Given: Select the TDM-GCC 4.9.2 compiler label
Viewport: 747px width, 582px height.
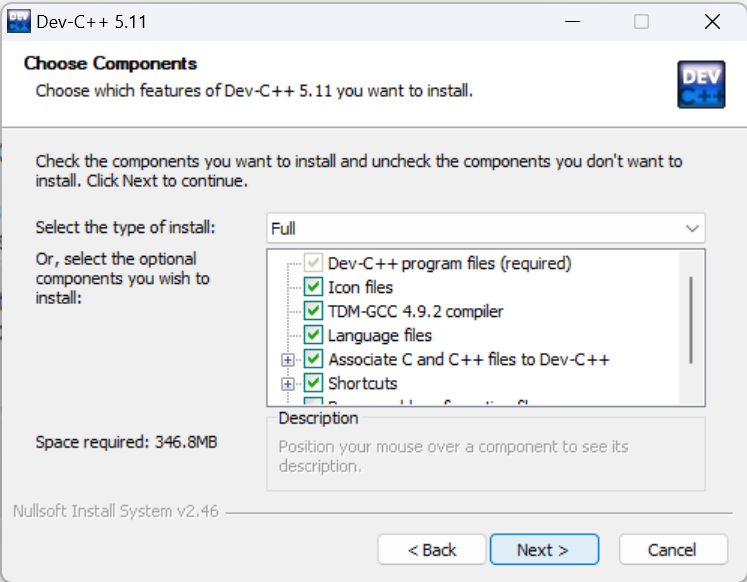Looking at the screenshot, I should pos(415,311).
